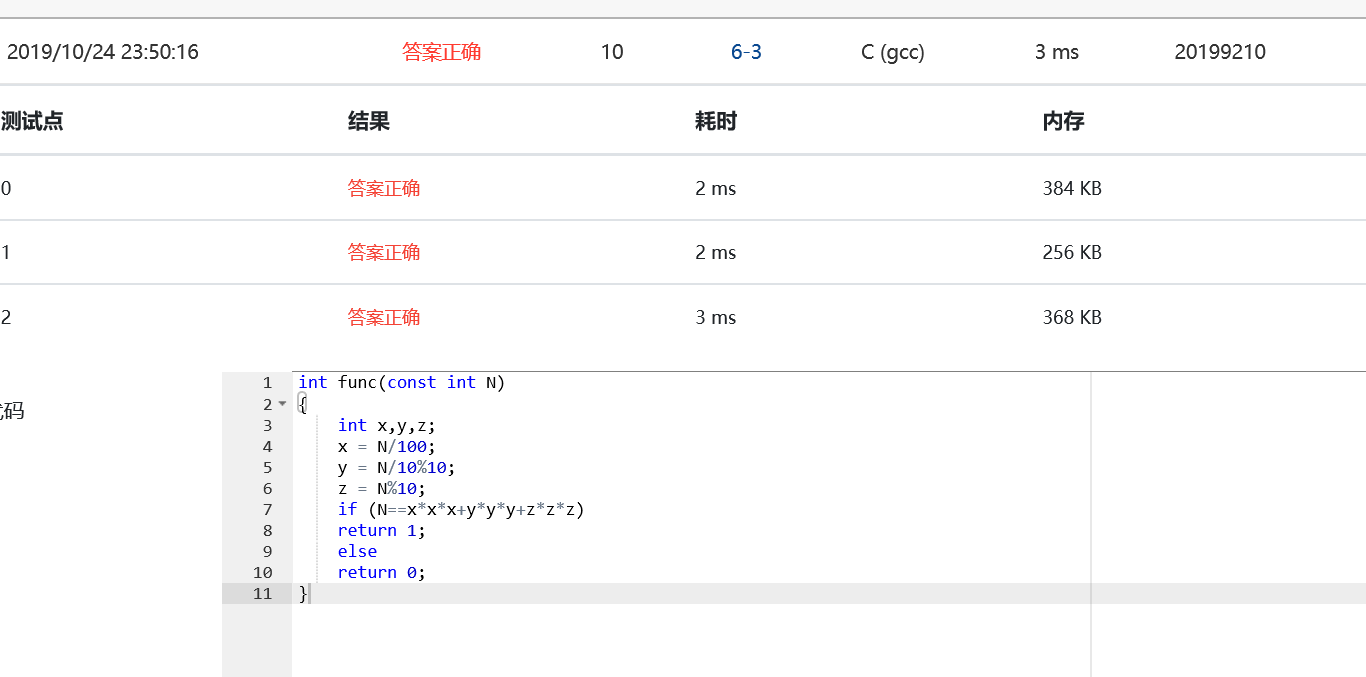Click line number 7 in the gutter
The height and width of the screenshot is (677, 1366).
coord(267,509)
